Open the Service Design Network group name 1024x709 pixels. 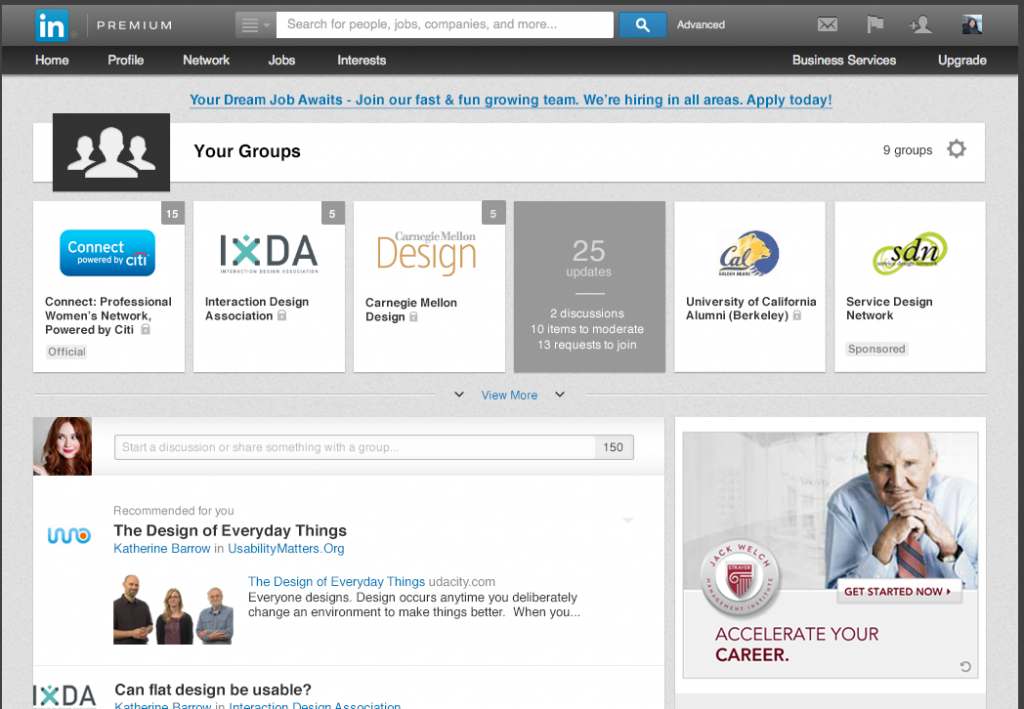tap(889, 308)
